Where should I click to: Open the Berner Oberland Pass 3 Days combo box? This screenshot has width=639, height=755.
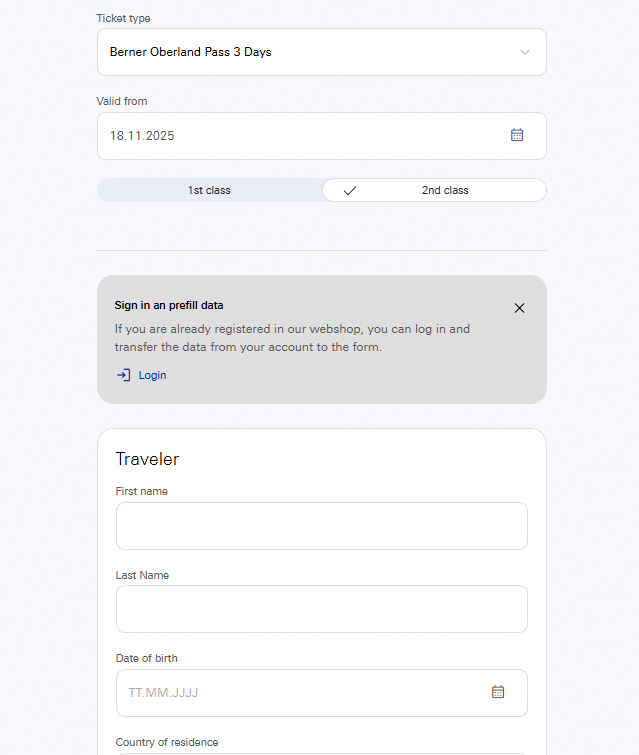pos(300,52)
